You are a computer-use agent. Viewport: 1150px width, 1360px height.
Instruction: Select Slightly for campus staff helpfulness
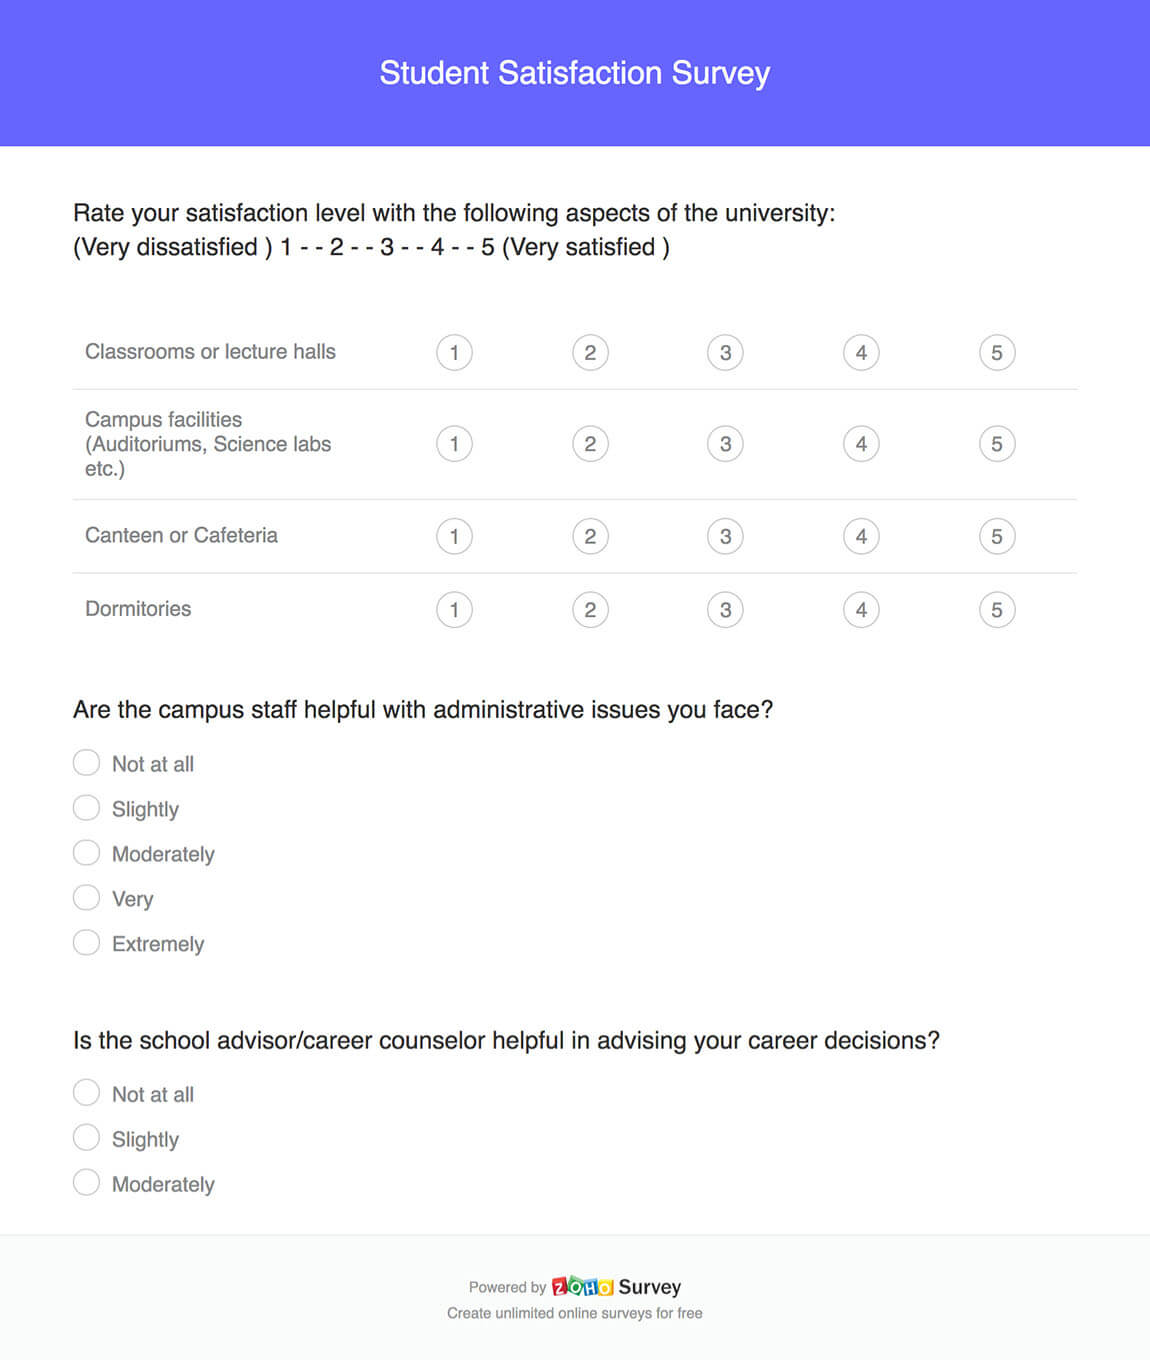86,807
